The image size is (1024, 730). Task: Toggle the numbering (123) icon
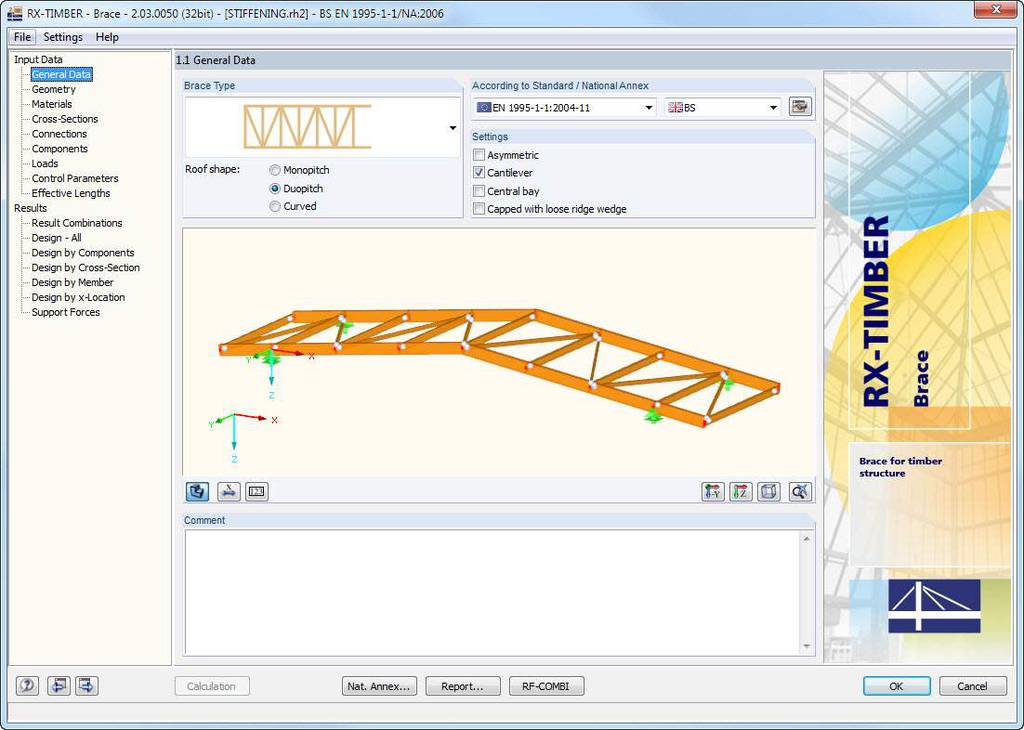pyautogui.click(x=257, y=492)
